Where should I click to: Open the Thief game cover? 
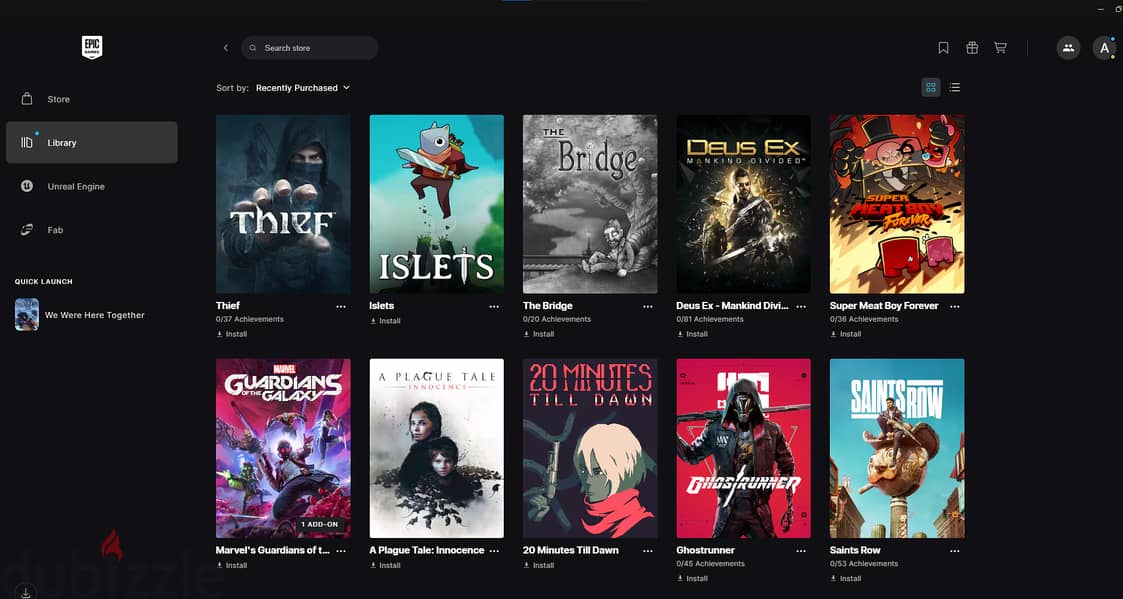coord(283,204)
